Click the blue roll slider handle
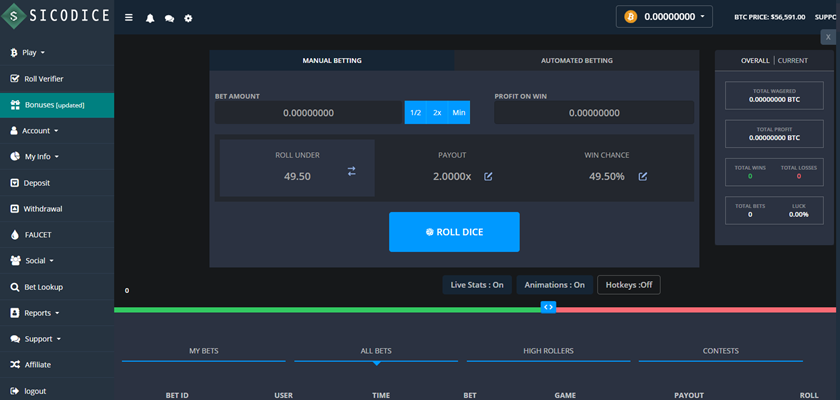 [x=548, y=307]
